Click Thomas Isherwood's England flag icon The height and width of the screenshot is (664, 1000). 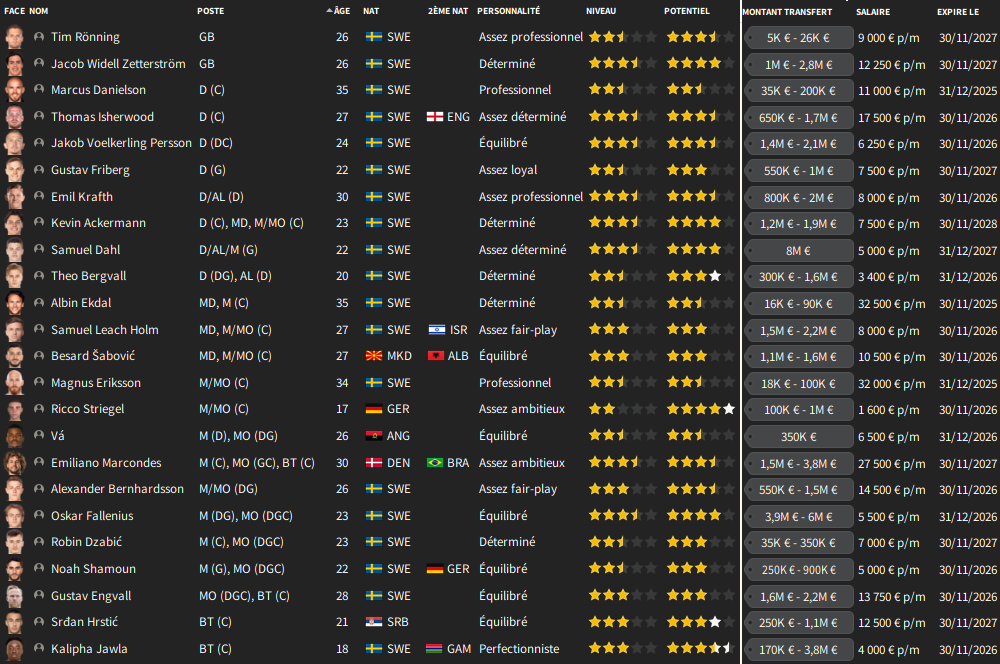click(x=435, y=117)
